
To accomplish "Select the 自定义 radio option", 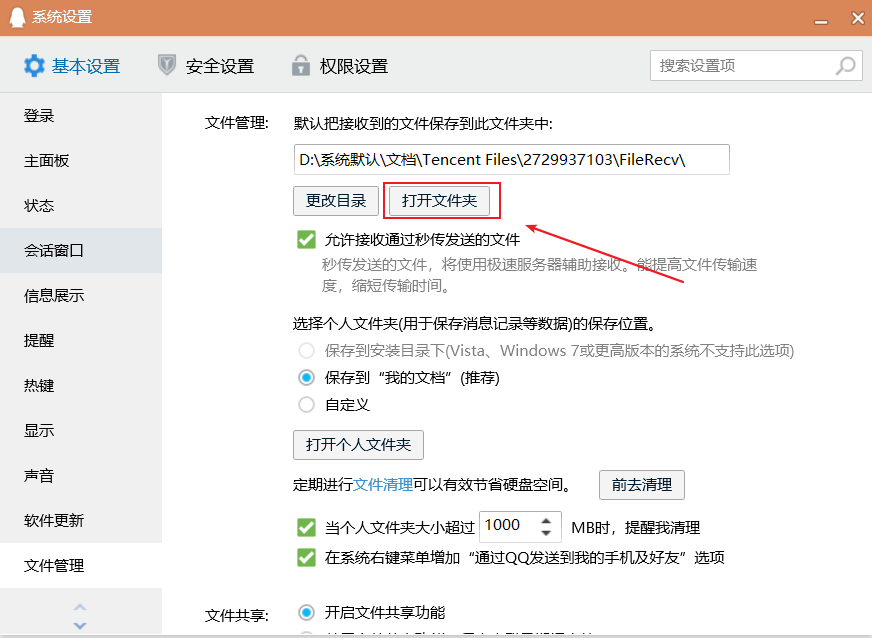I will pos(306,404).
